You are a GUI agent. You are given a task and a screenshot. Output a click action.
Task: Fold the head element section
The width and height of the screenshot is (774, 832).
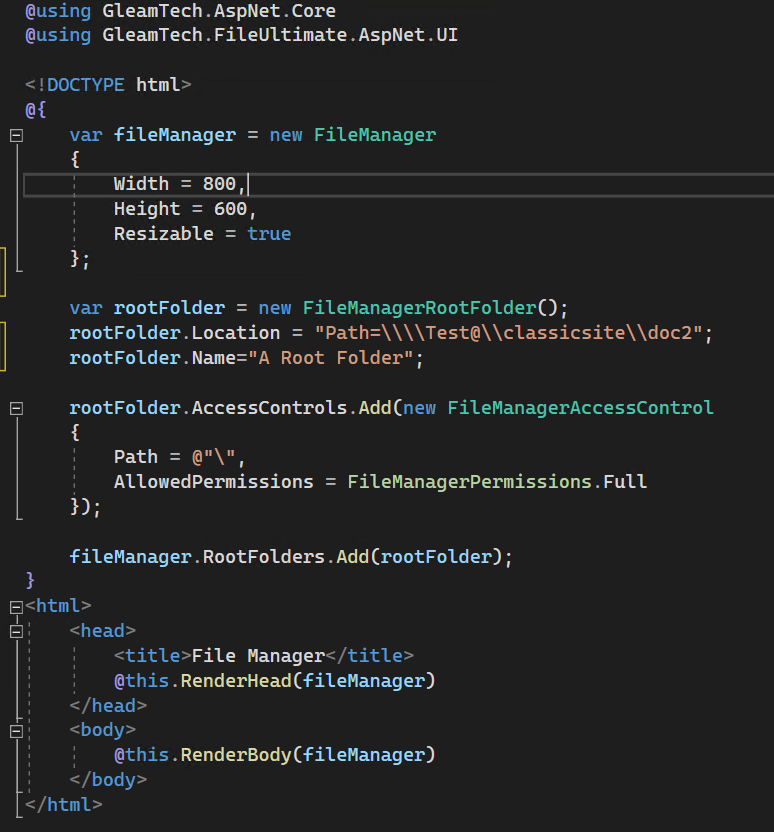coord(16,632)
